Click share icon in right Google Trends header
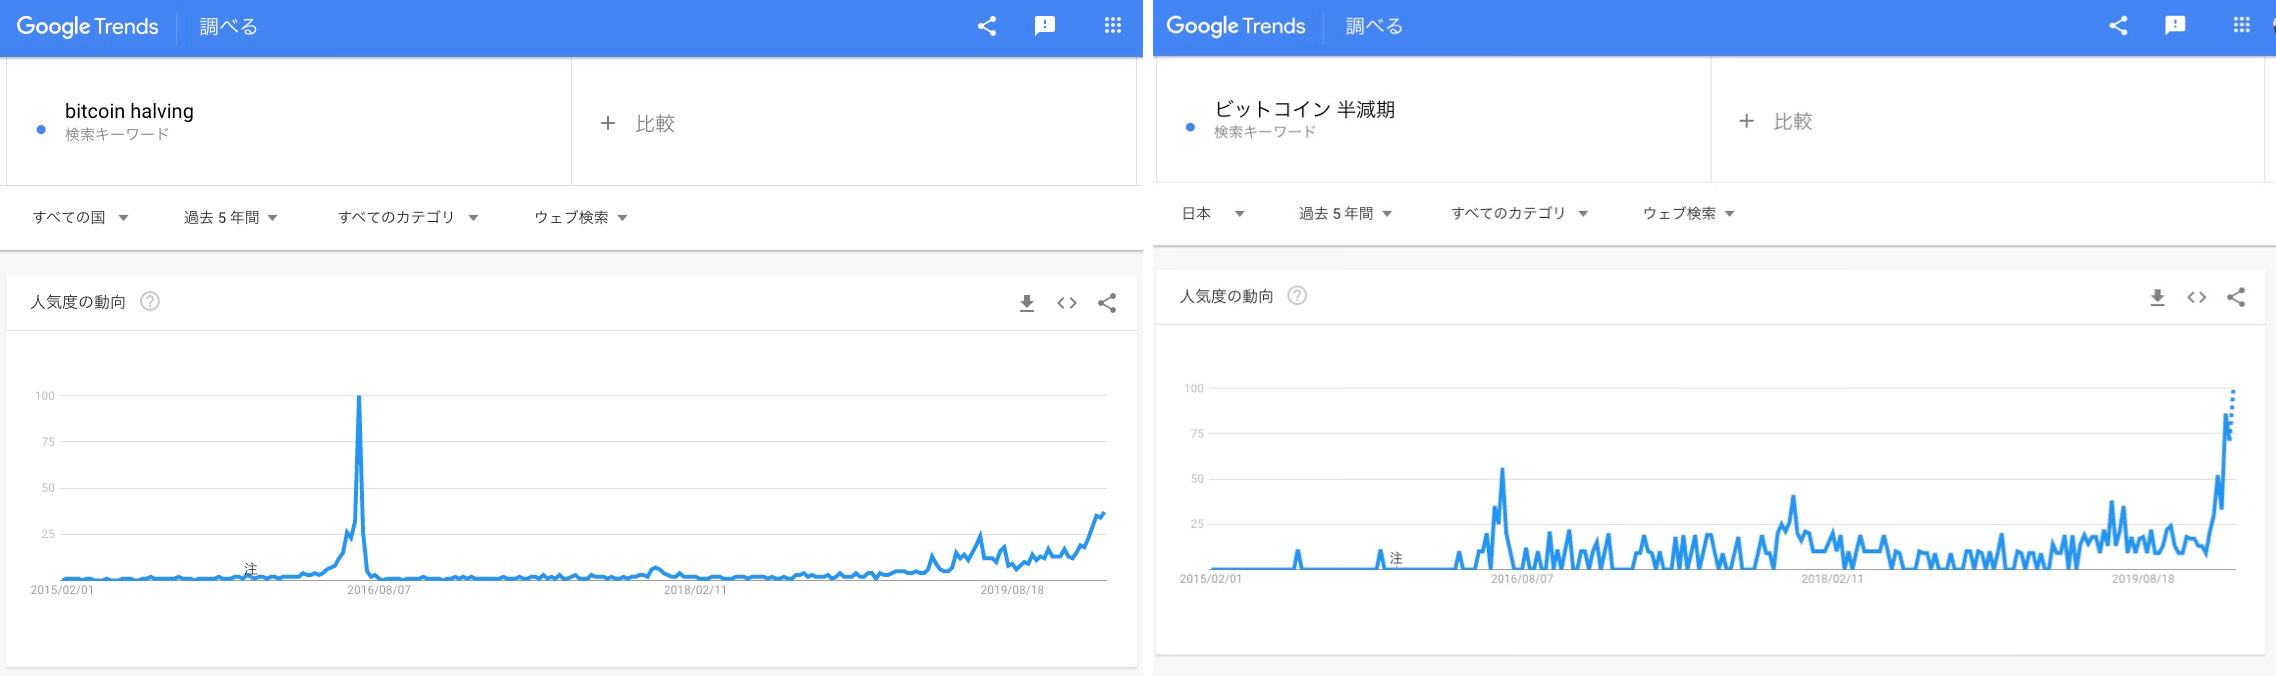Screen dimensions: 2276x676 click(x=2117, y=26)
